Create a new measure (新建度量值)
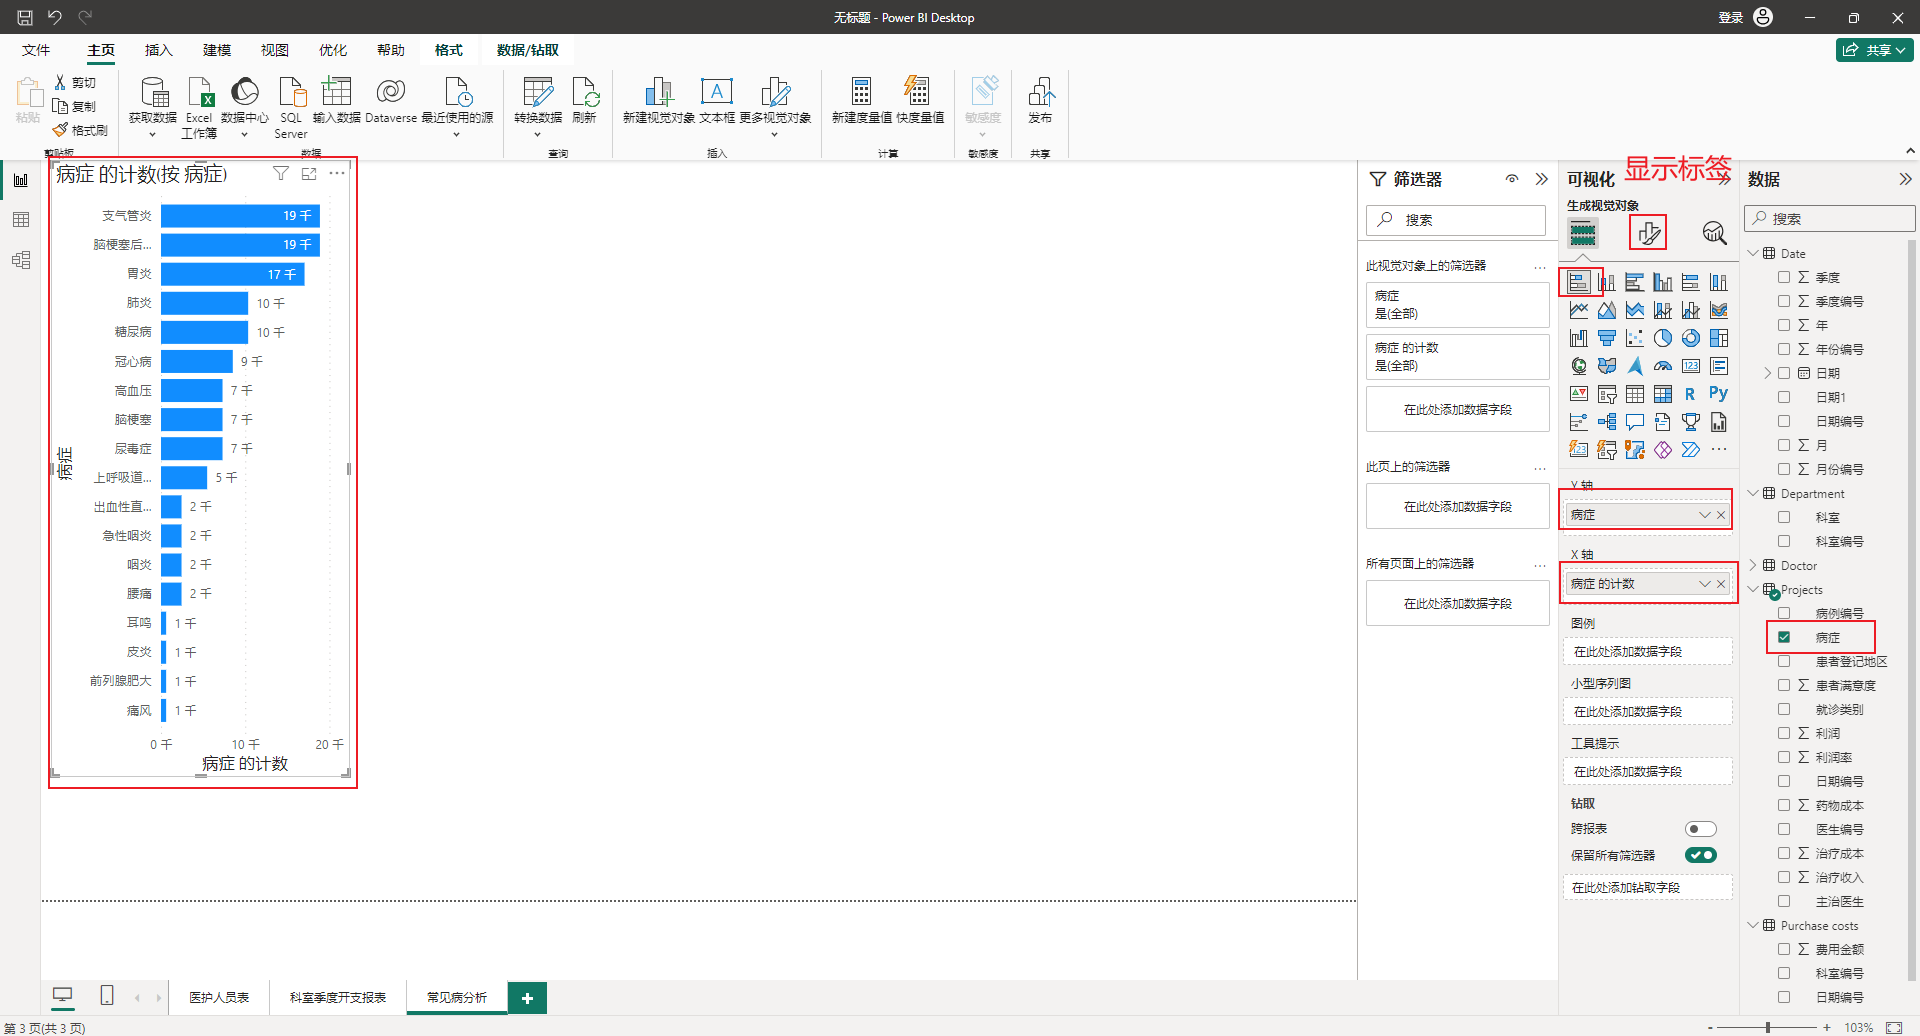This screenshot has height=1036, width=1920. tap(861, 92)
